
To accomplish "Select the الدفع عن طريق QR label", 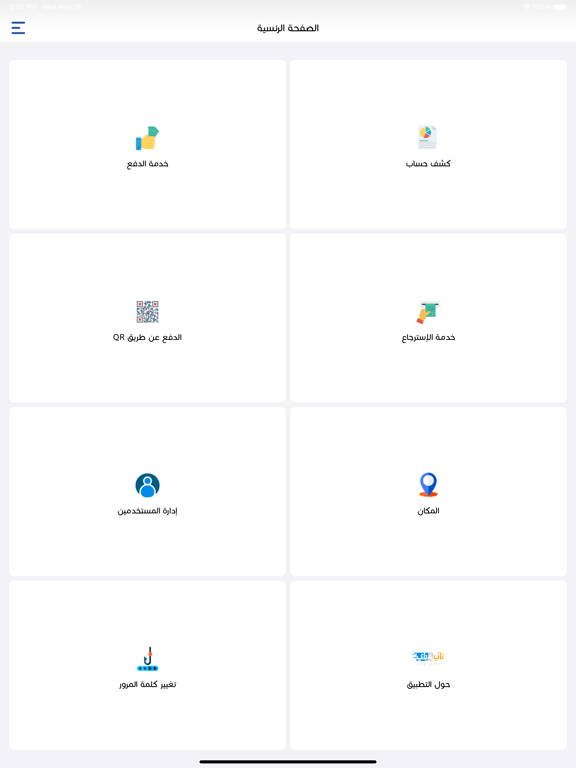I will click(147, 337).
